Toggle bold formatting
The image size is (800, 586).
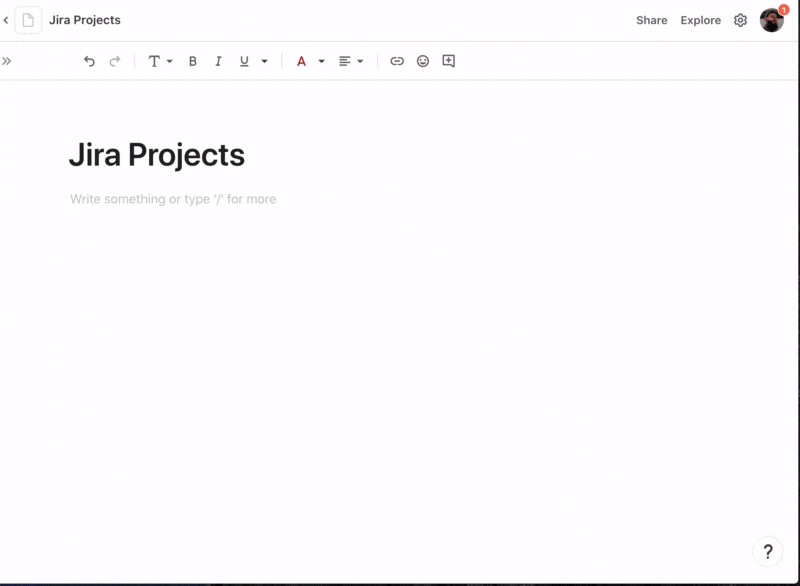tap(192, 61)
